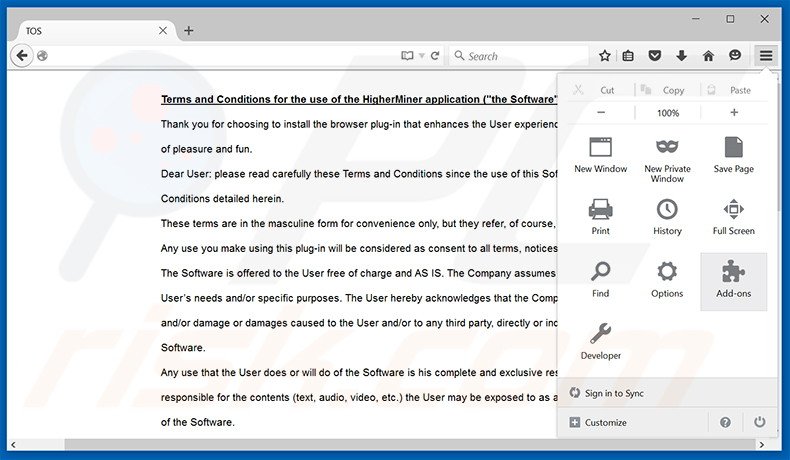Click Copy in the edit controls
Viewport: 790px width, 460px height.
click(668, 90)
